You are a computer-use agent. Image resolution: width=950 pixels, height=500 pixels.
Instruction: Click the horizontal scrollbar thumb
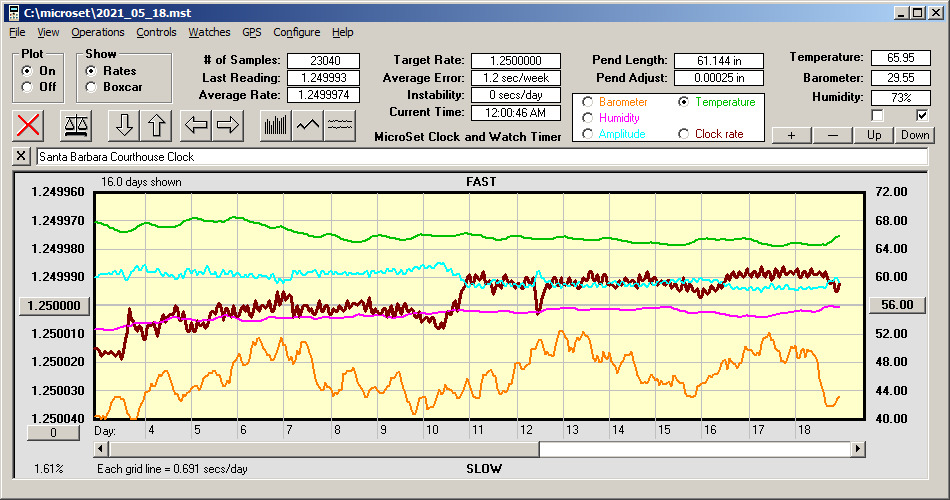tap(324, 449)
